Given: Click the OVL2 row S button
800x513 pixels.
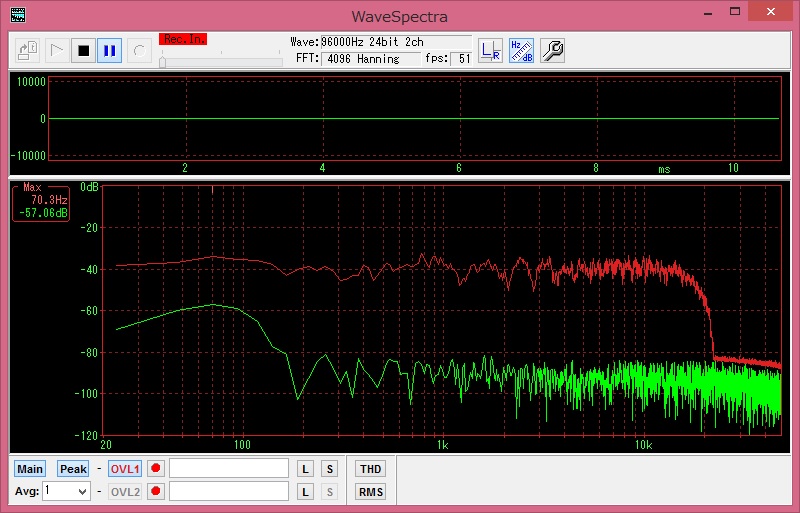Looking at the screenshot, I should 330,492.
